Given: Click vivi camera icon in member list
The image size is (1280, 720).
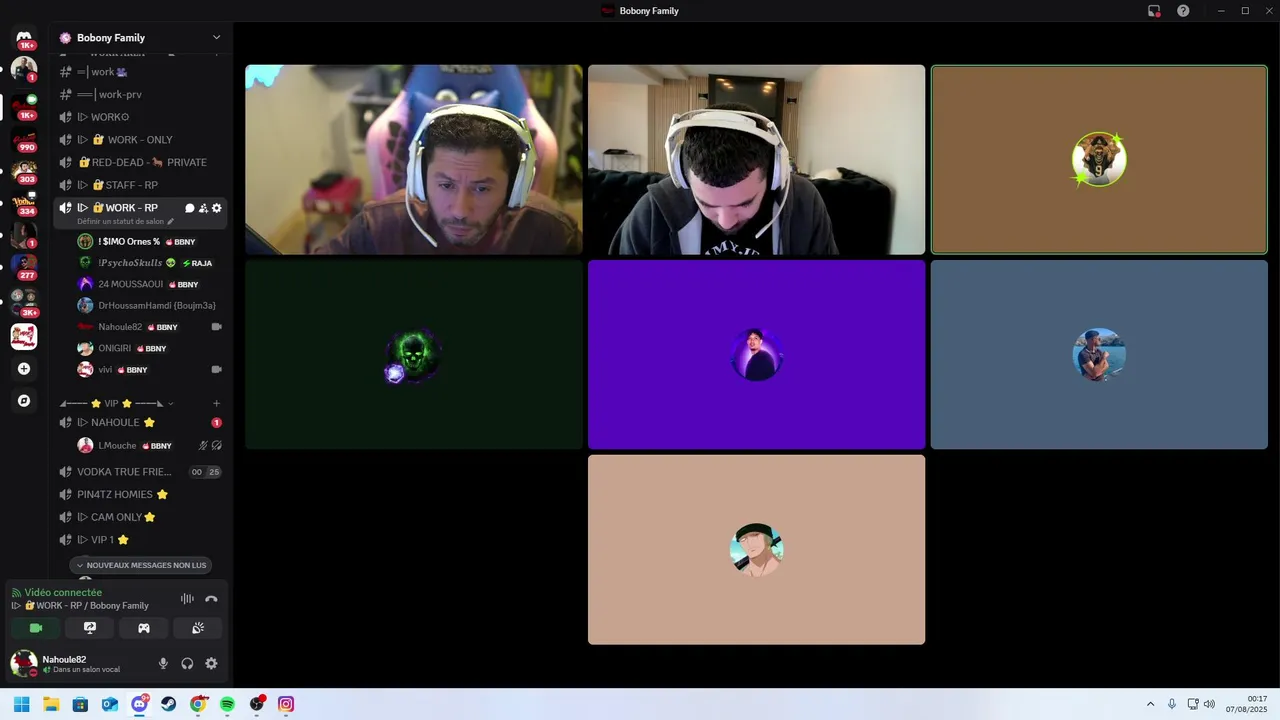Looking at the screenshot, I should tap(216, 369).
